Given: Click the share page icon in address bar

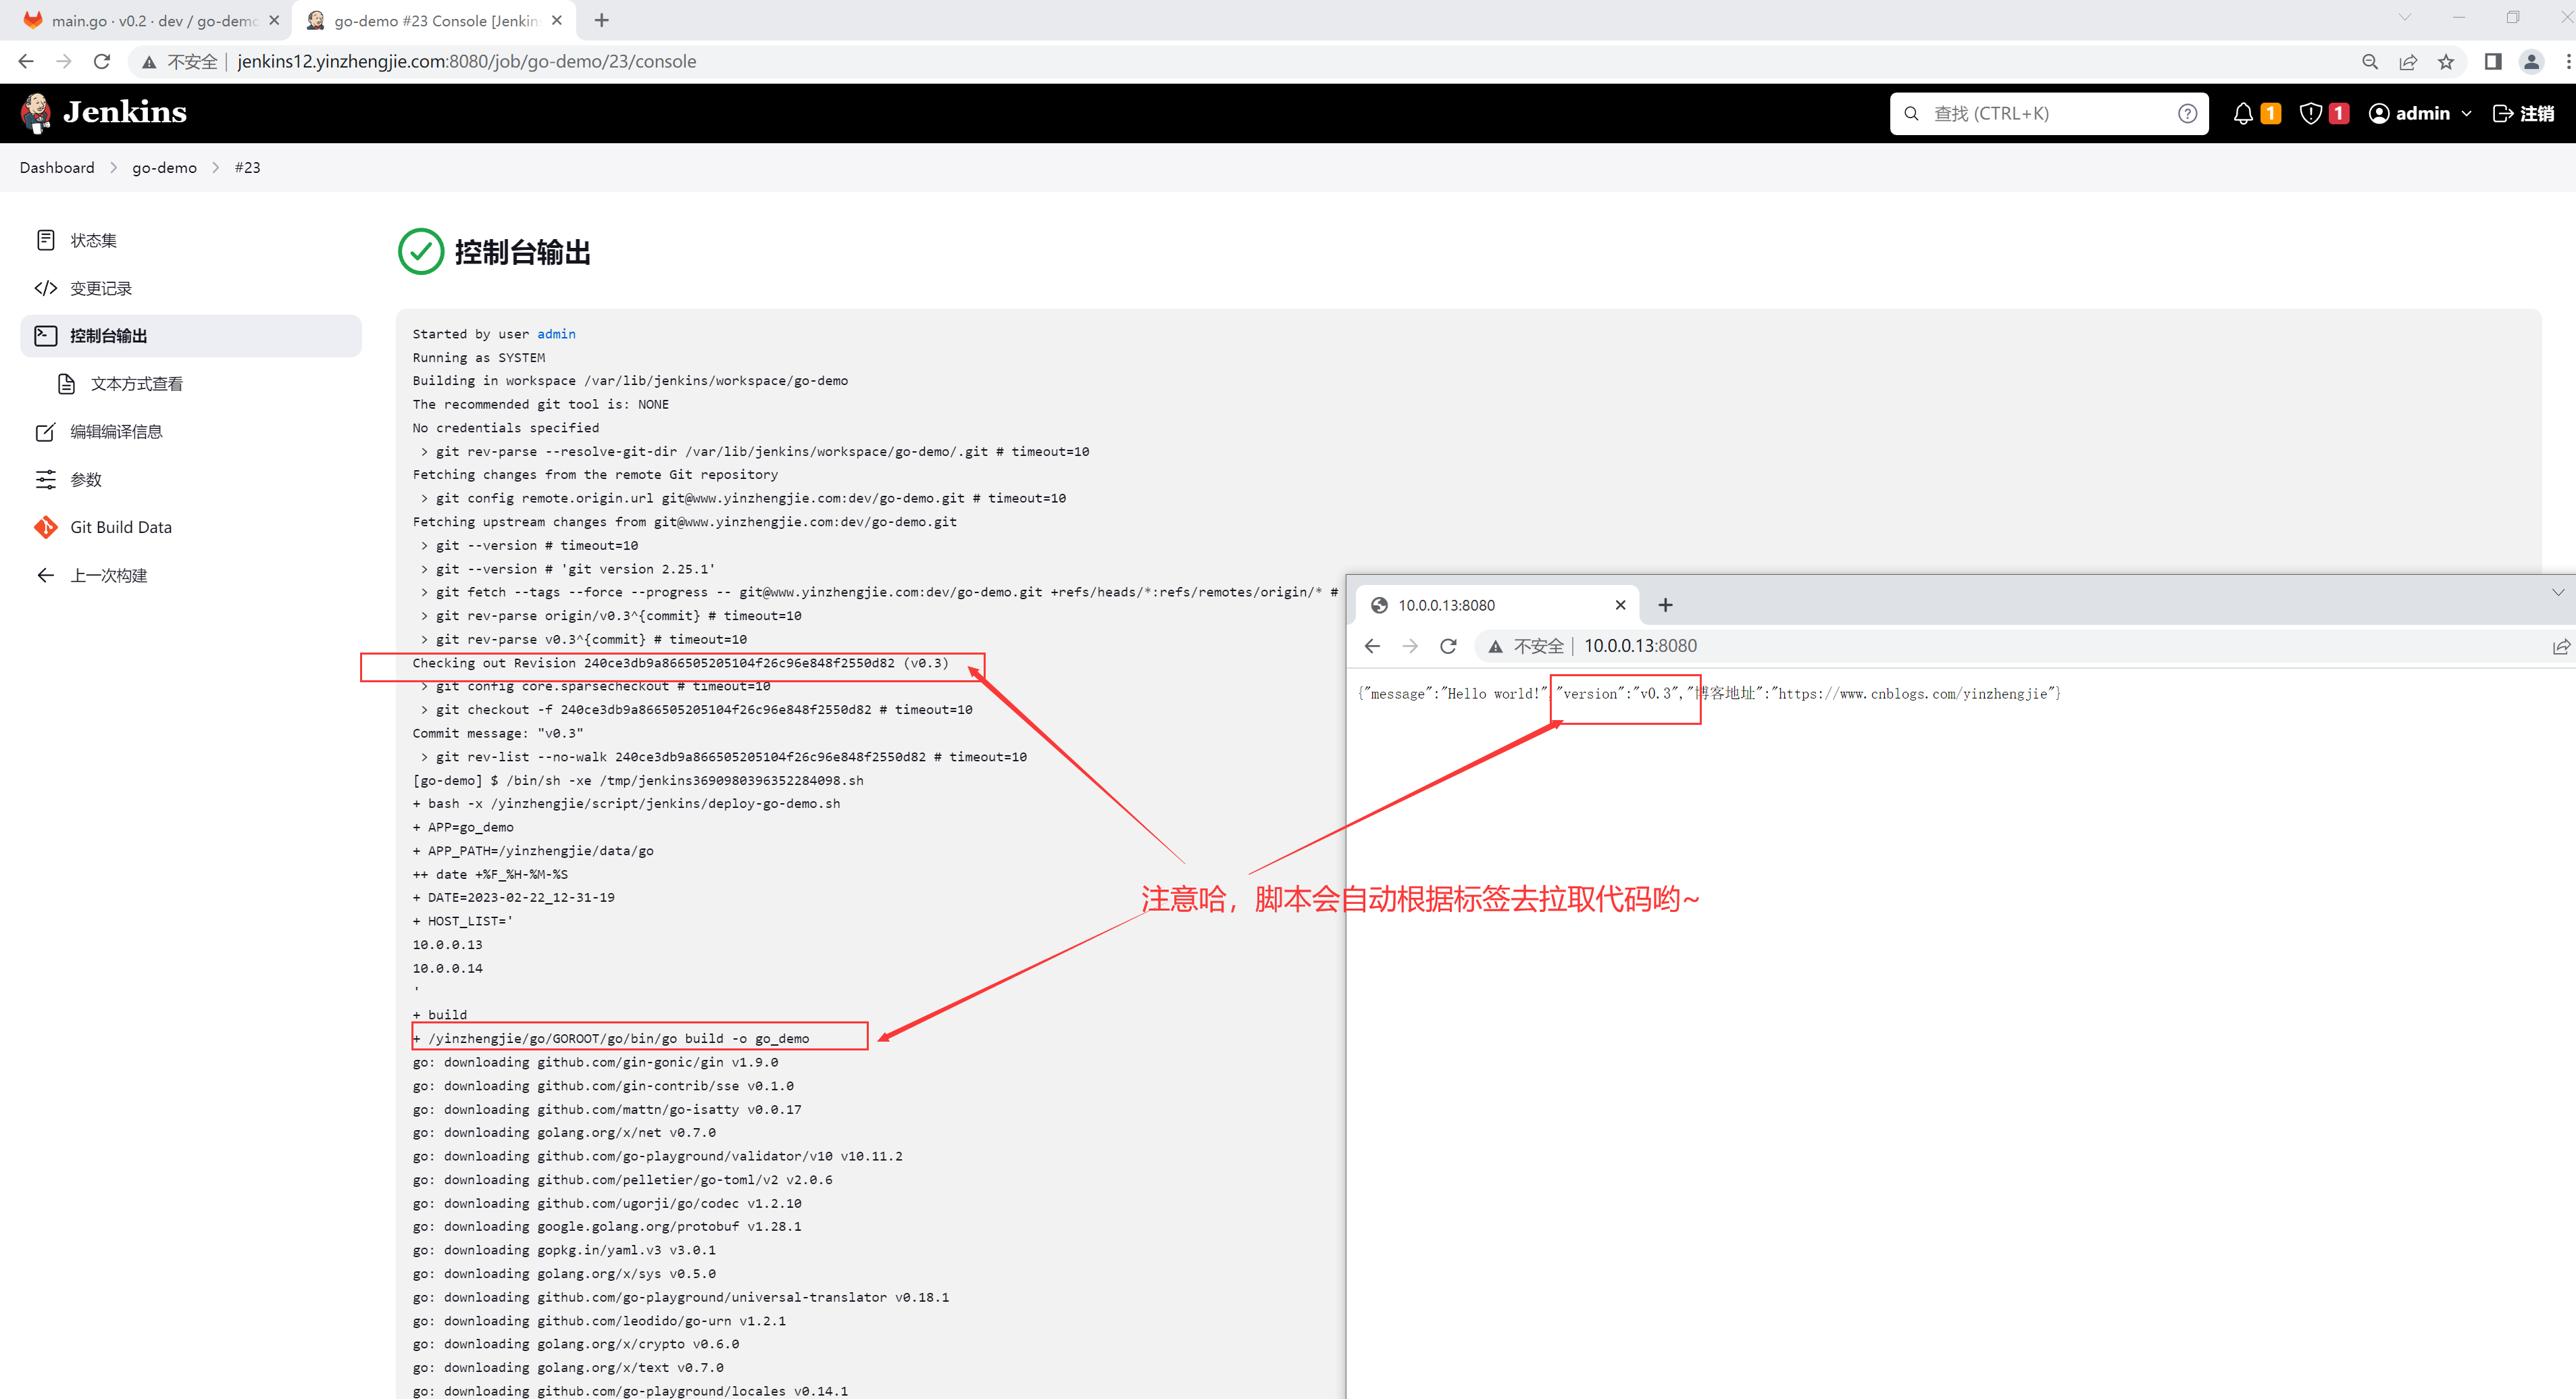Looking at the screenshot, I should point(2408,62).
